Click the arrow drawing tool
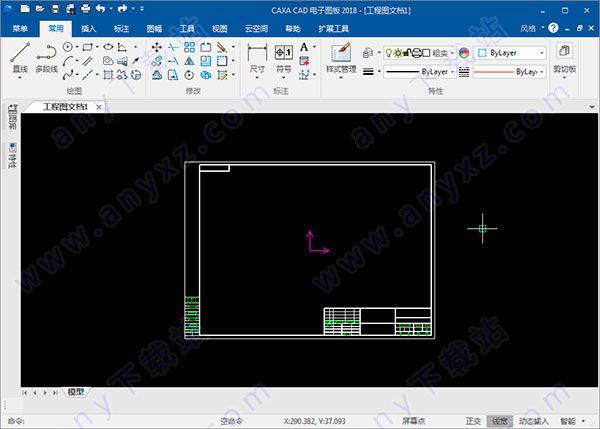600x429 pixels. click(x=136, y=61)
